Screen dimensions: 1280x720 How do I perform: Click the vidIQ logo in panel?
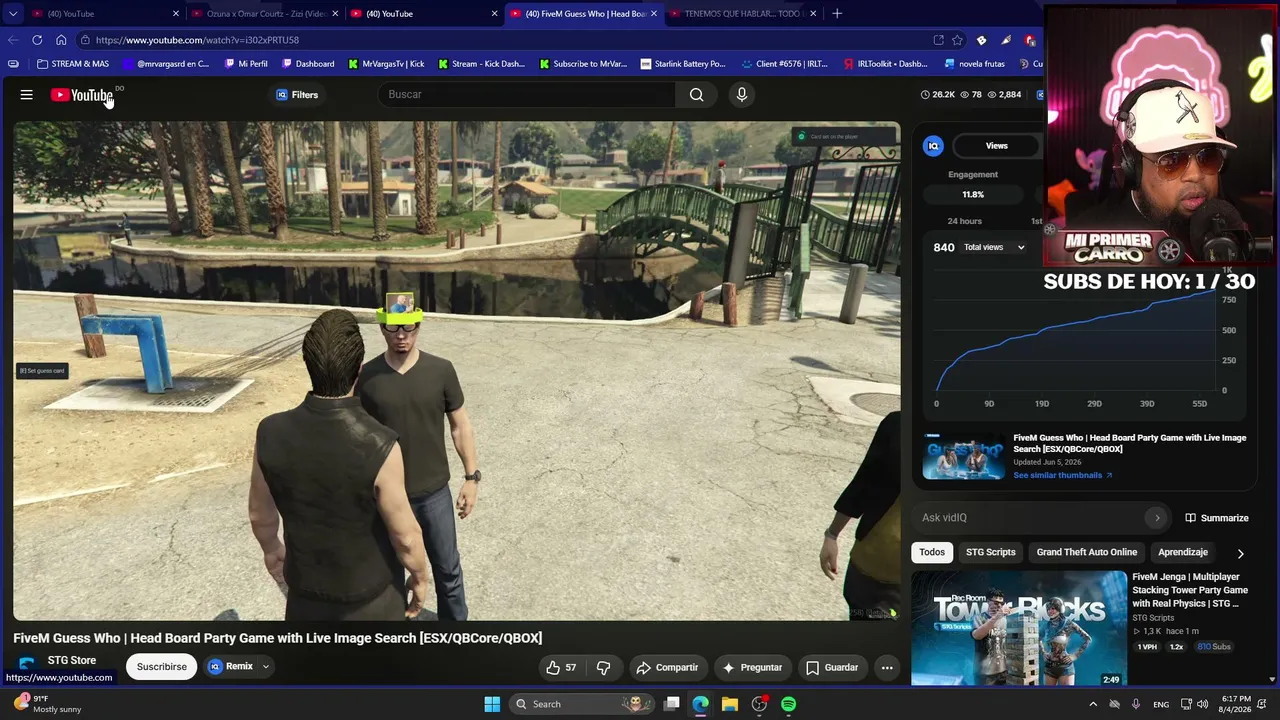(x=933, y=146)
